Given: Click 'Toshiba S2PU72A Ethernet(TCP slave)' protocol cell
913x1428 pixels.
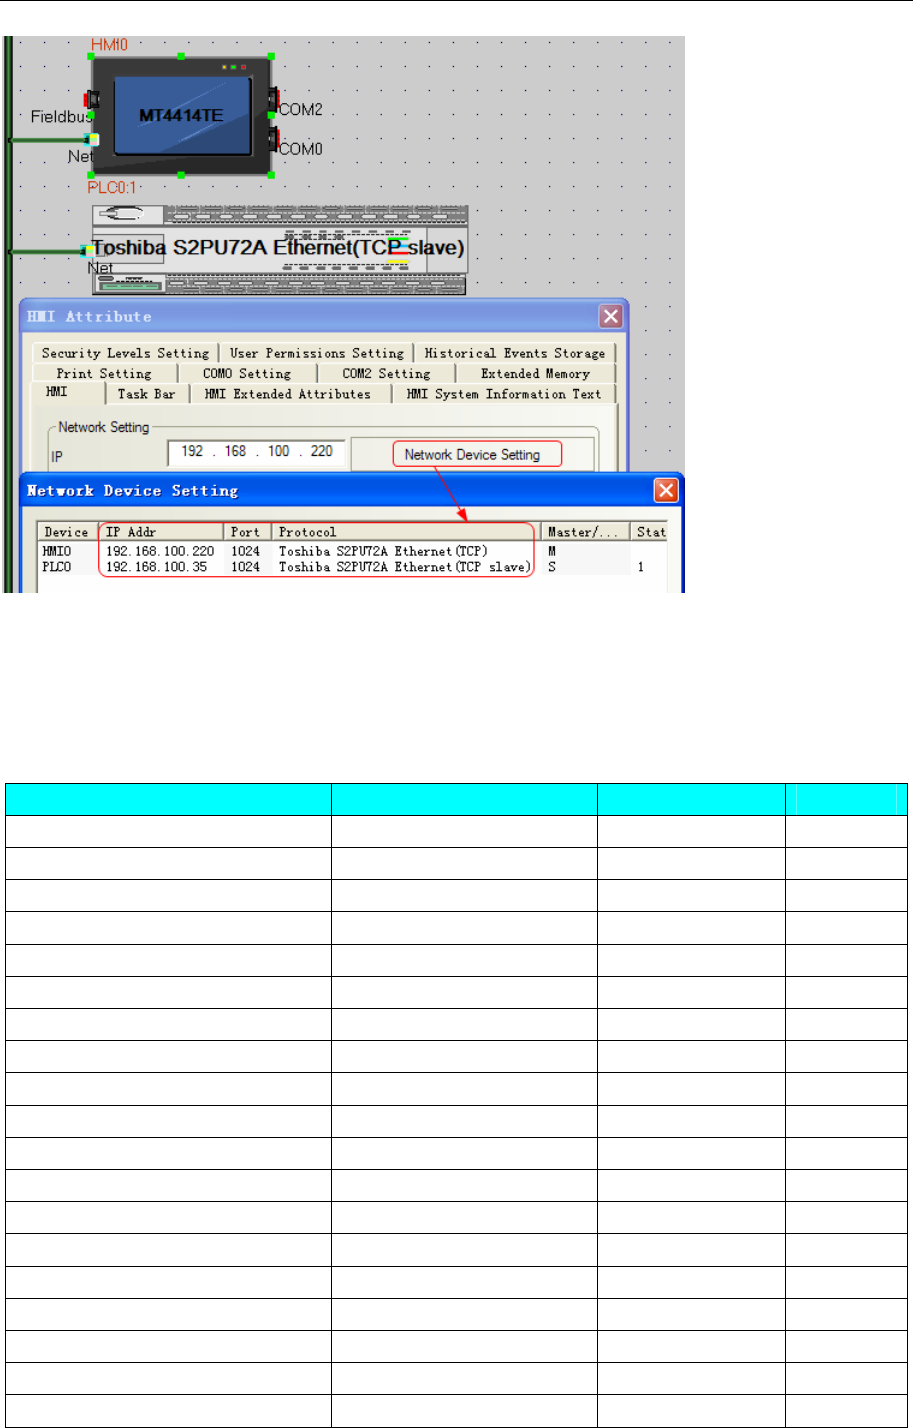Looking at the screenshot, I should pos(404,567).
